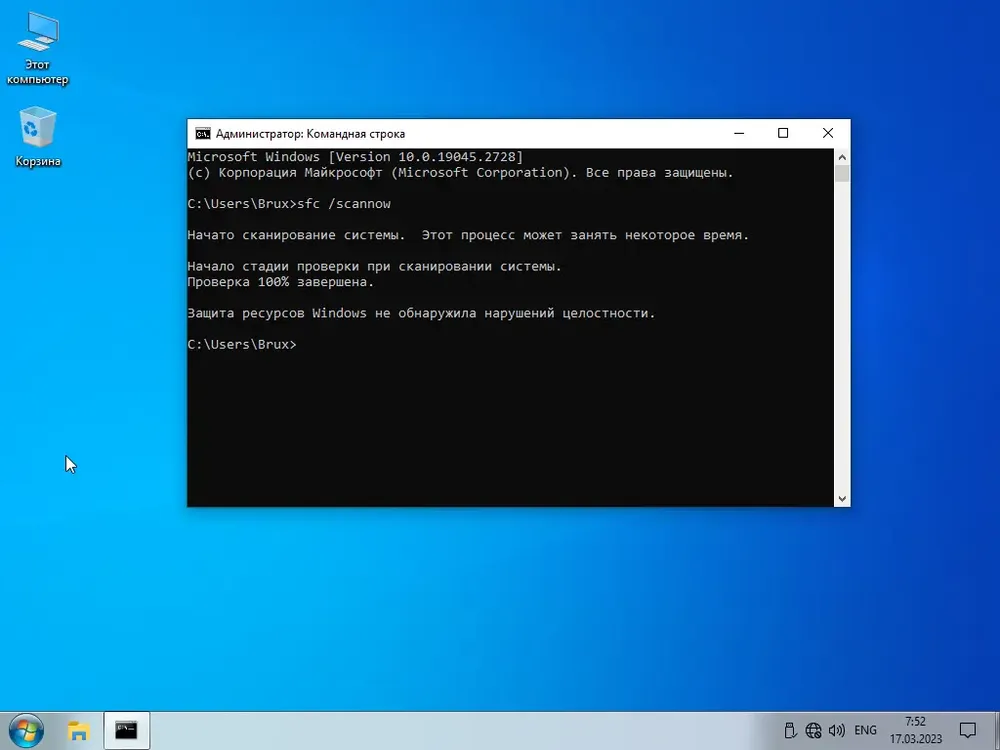This screenshot has width=1000, height=750.
Task: Open the network globe tray icon
Action: [x=813, y=730]
